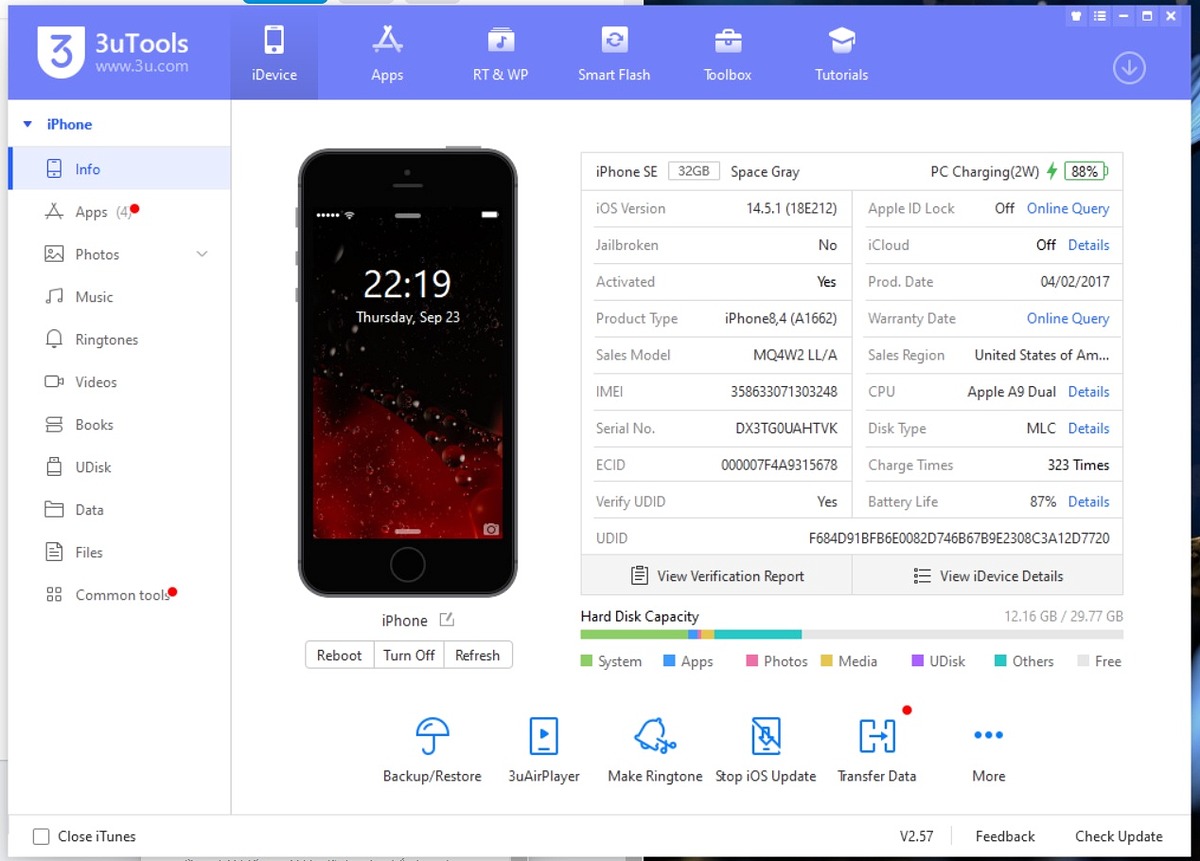The image size is (1200, 861).
Task: Click the Turn Off button
Action: (x=409, y=655)
